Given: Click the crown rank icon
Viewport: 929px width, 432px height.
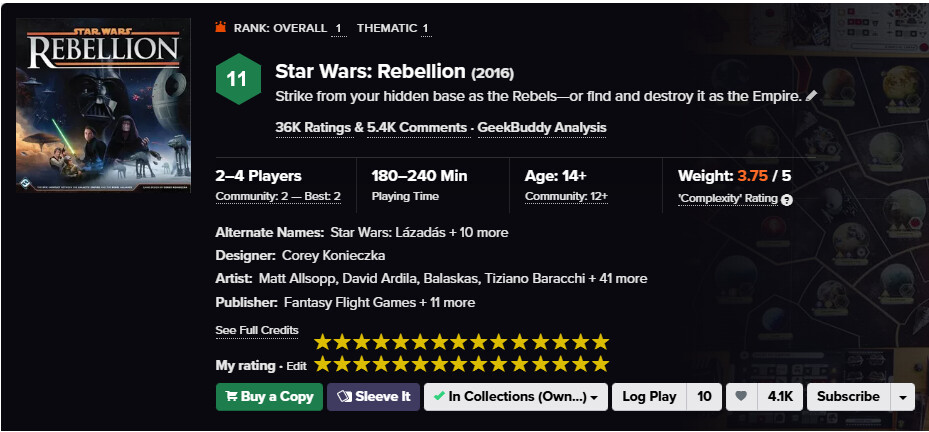Looking at the screenshot, I should (x=221, y=27).
